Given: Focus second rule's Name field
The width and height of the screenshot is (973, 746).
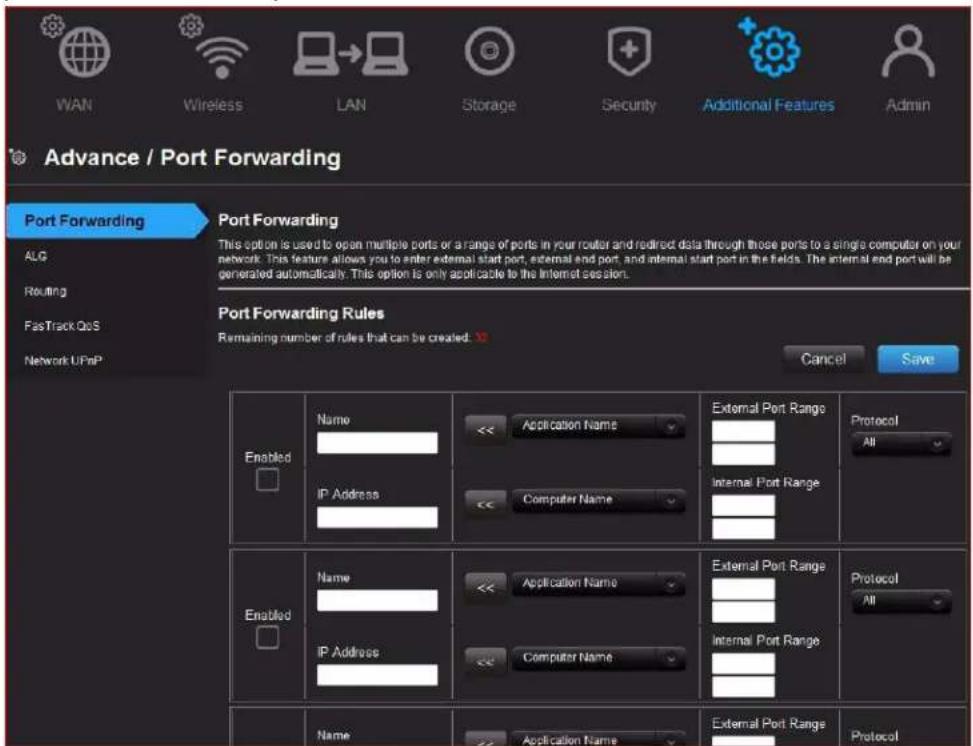Looking at the screenshot, I should [x=377, y=601].
